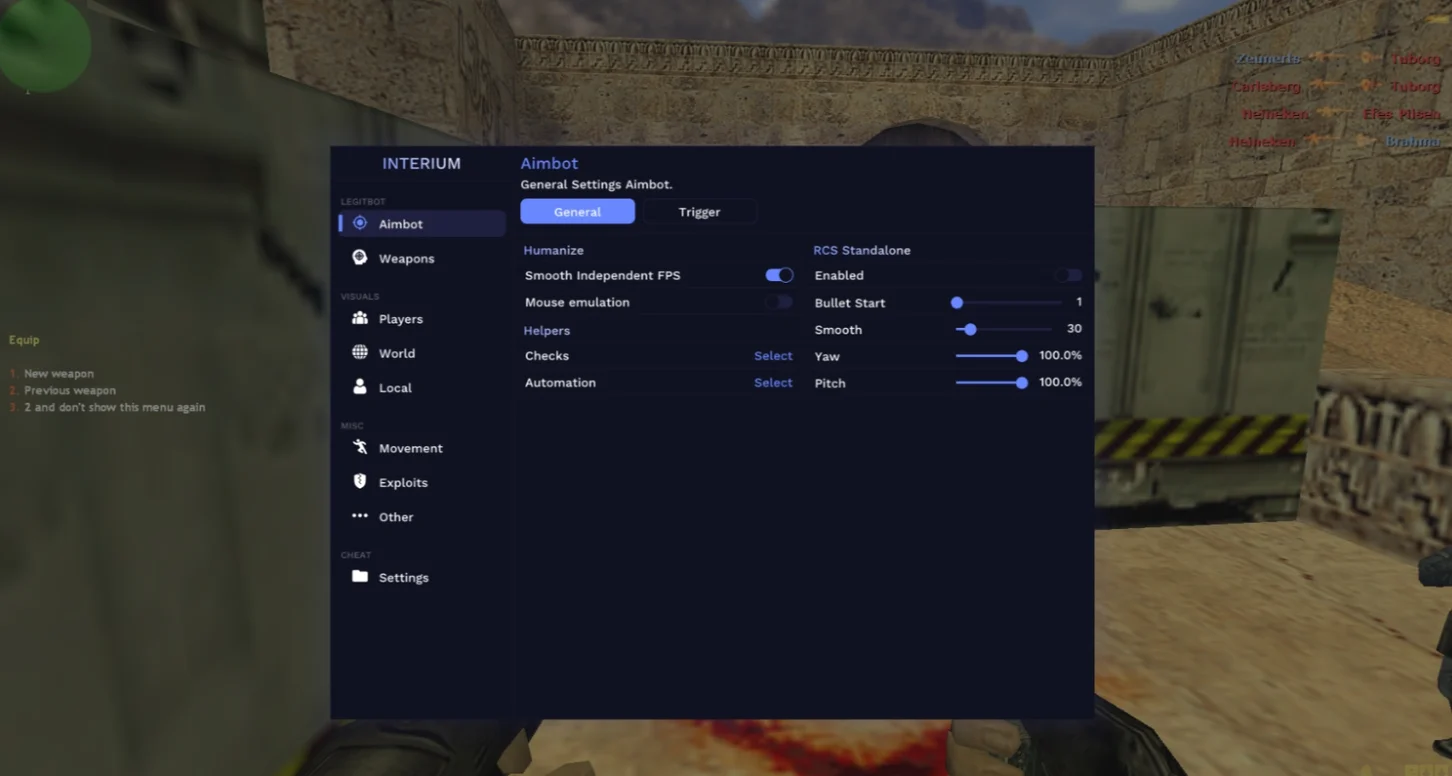This screenshot has height=776, width=1452.
Task: Open the Aimbot section icon in sidebar
Action: [360, 223]
